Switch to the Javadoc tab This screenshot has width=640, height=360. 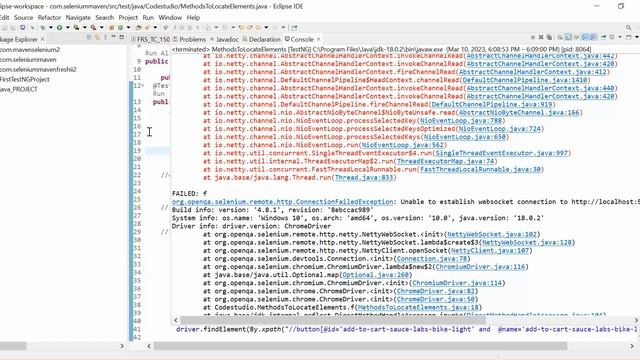224,39
